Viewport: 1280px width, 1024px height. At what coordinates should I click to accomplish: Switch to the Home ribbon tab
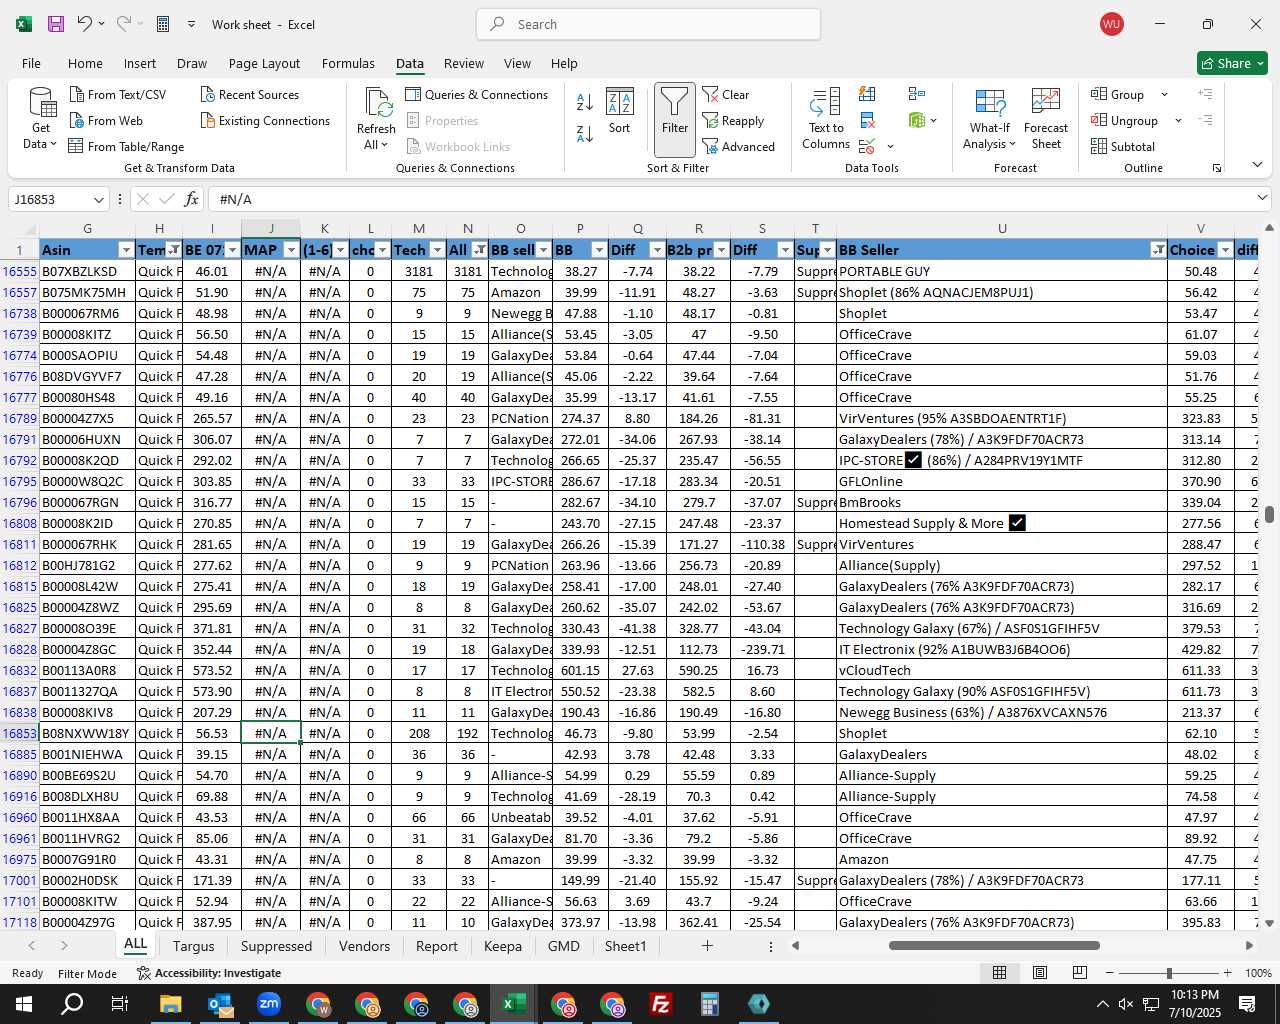pyautogui.click(x=85, y=63)
